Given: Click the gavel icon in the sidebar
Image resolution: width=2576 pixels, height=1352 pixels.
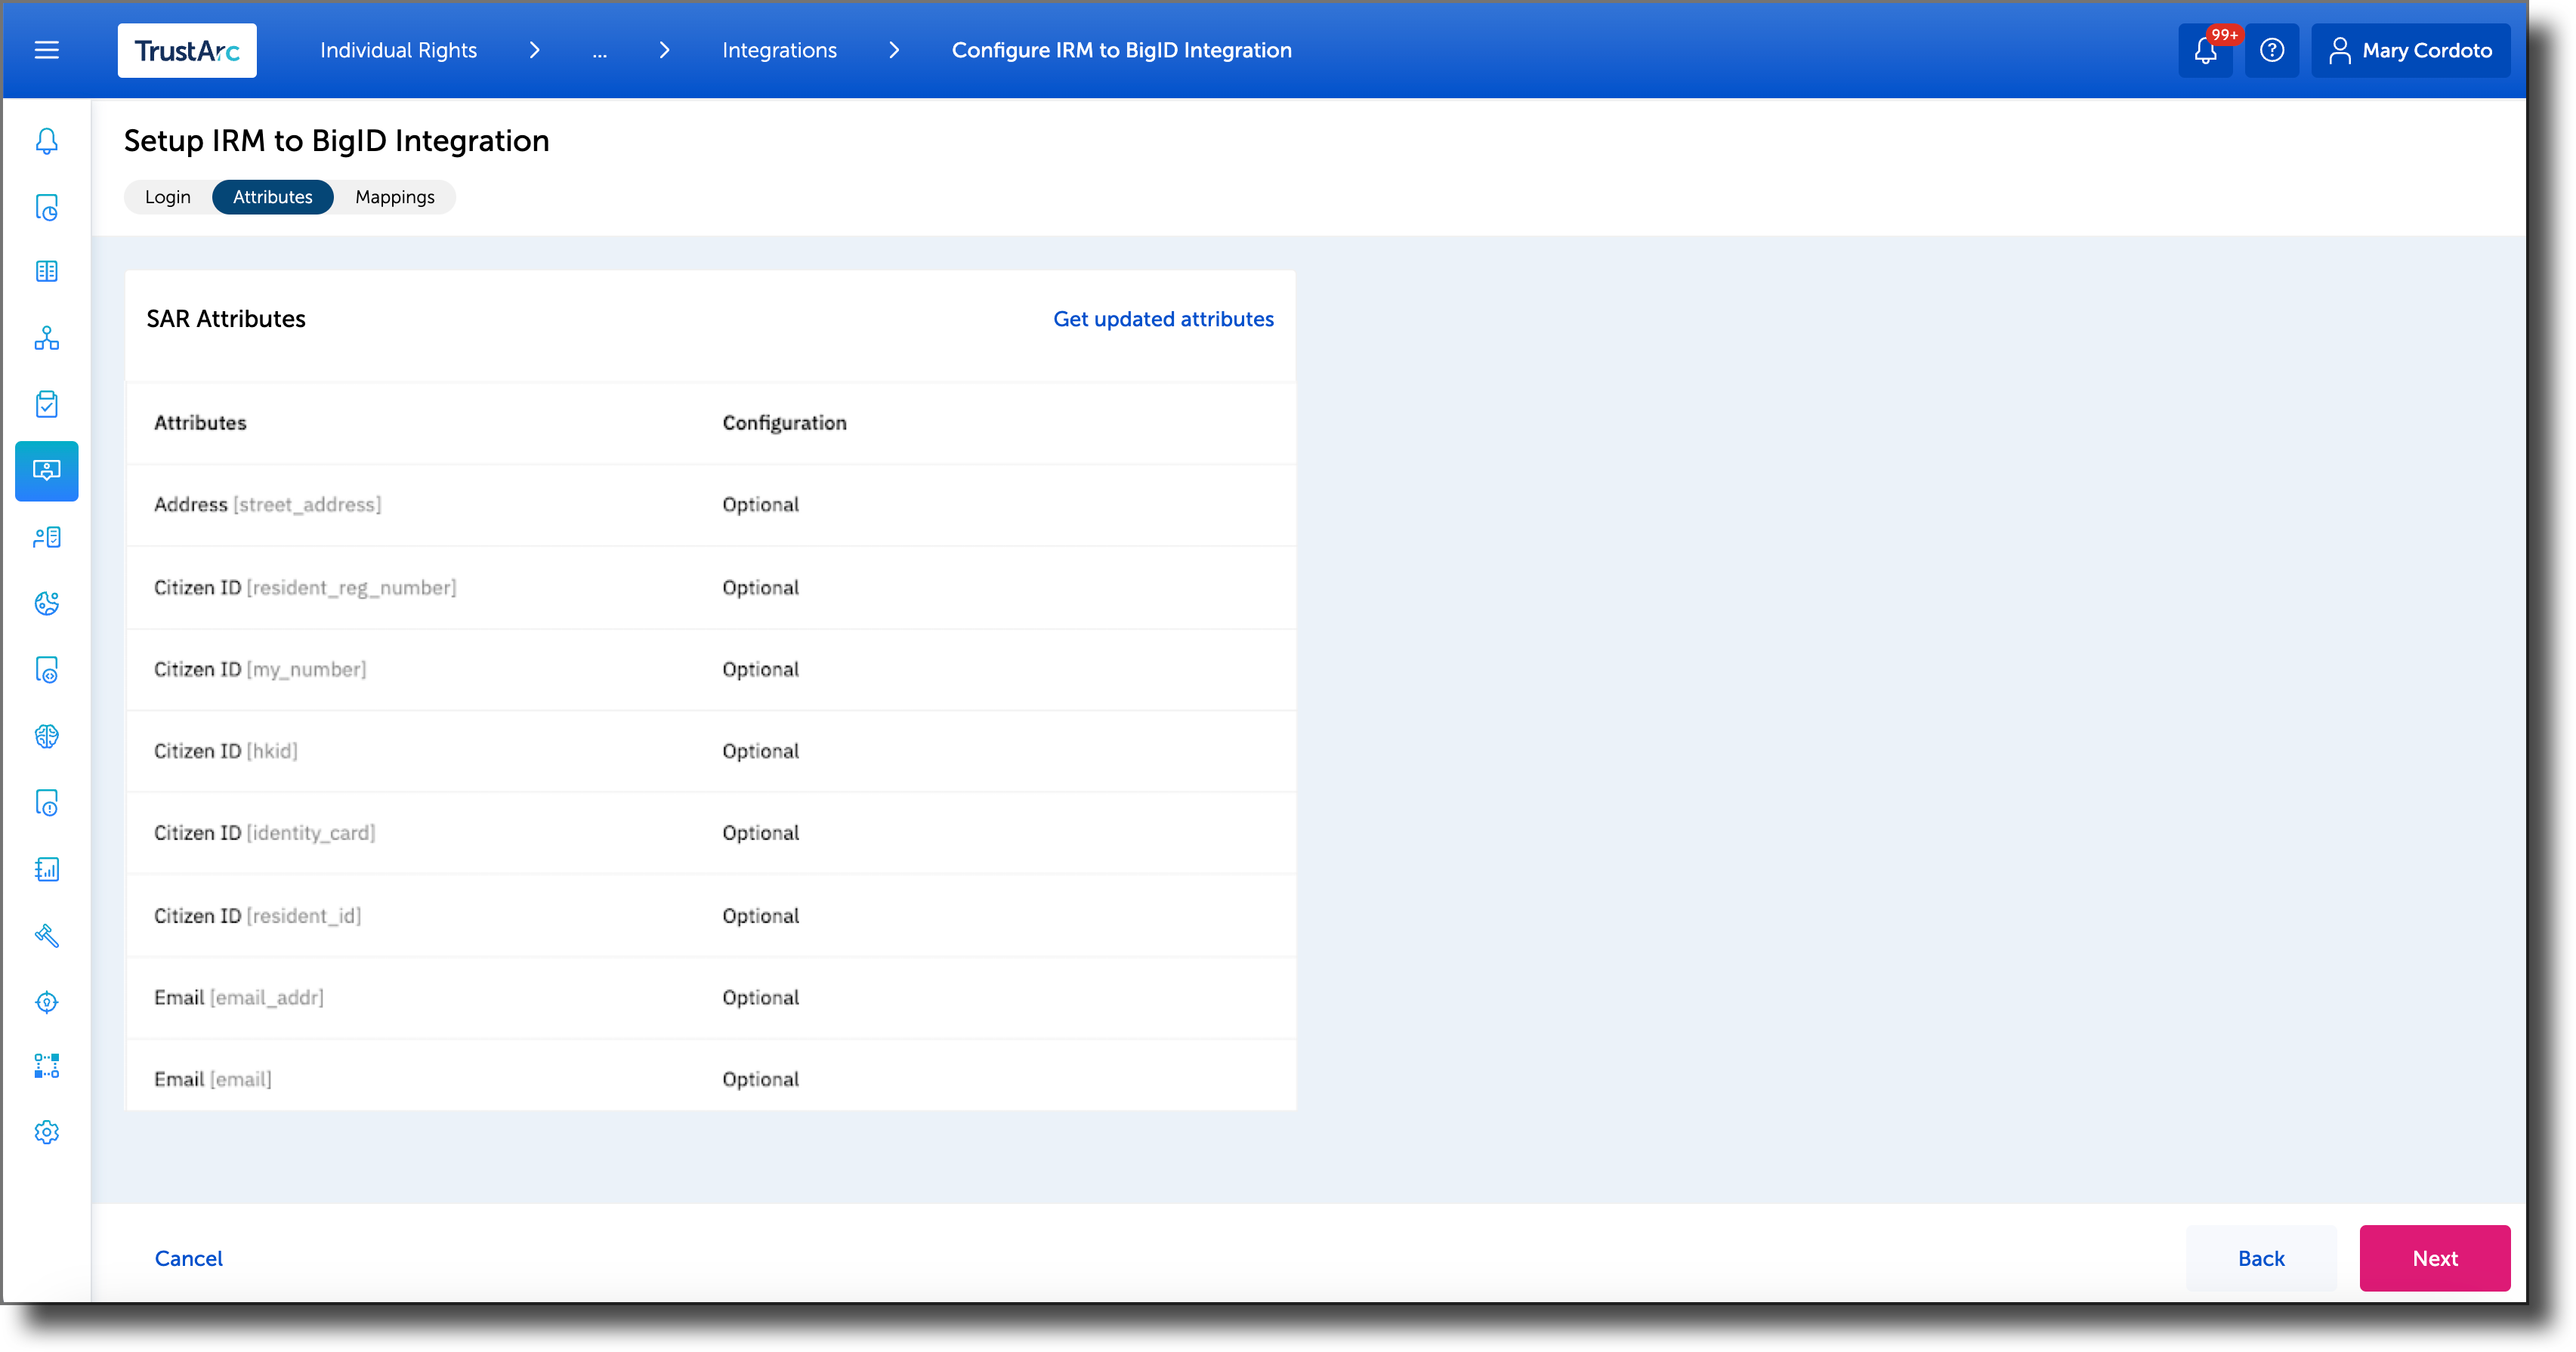Looking at the screenshot, I should tap(46, 936).
